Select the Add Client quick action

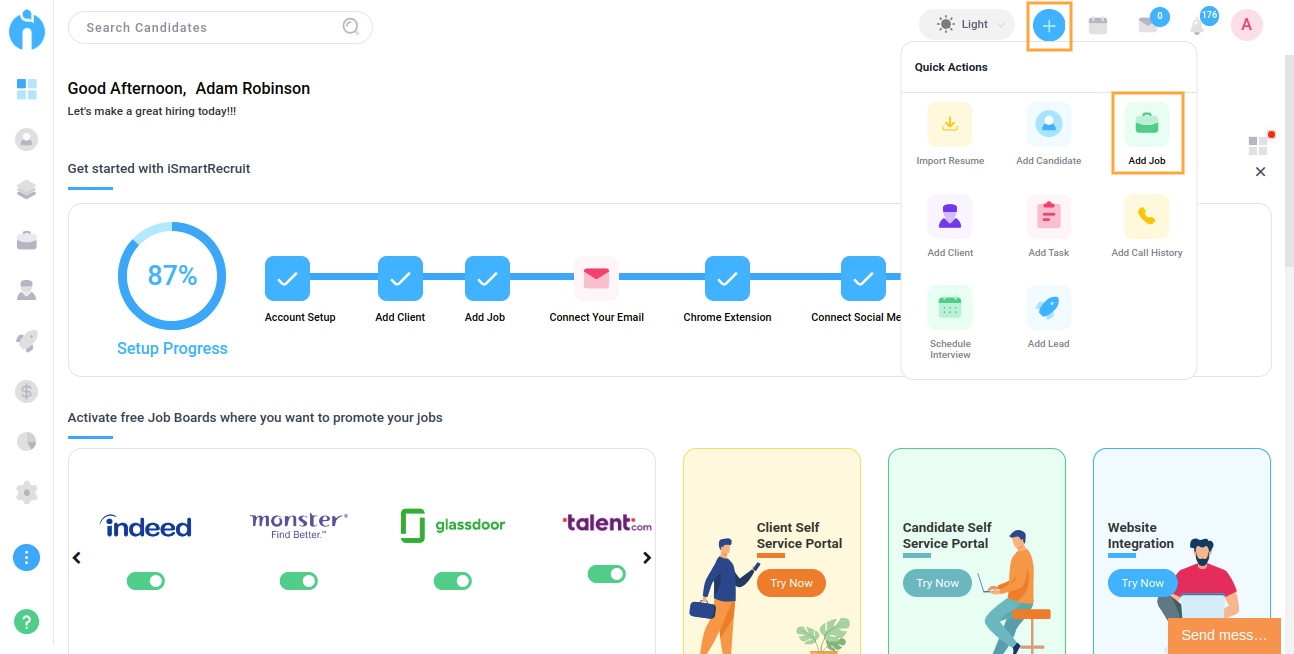(950, 216)
